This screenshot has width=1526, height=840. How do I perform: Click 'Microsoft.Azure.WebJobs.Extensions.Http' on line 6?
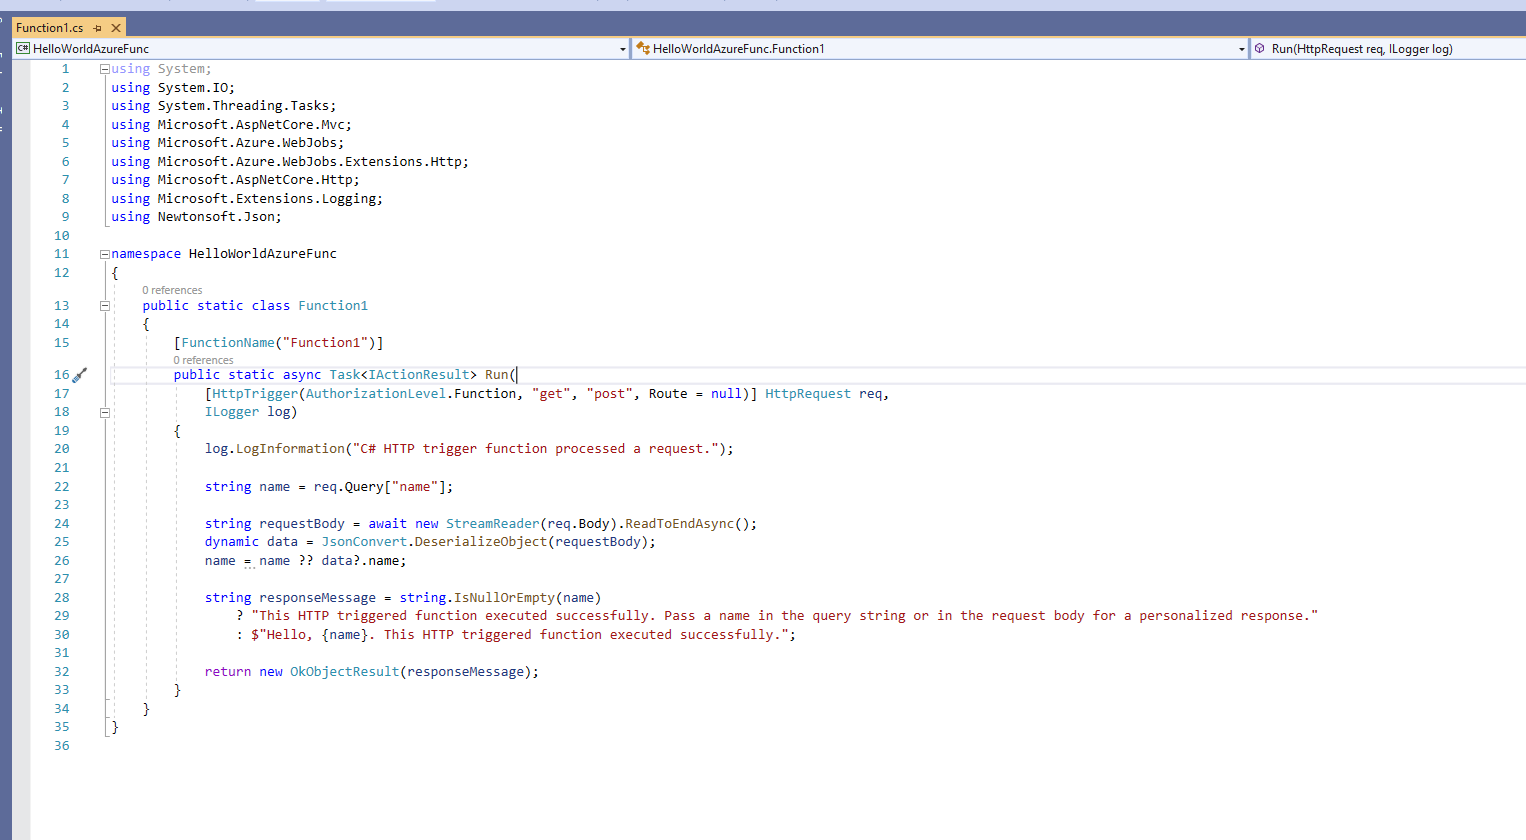[x=310, y=162]
